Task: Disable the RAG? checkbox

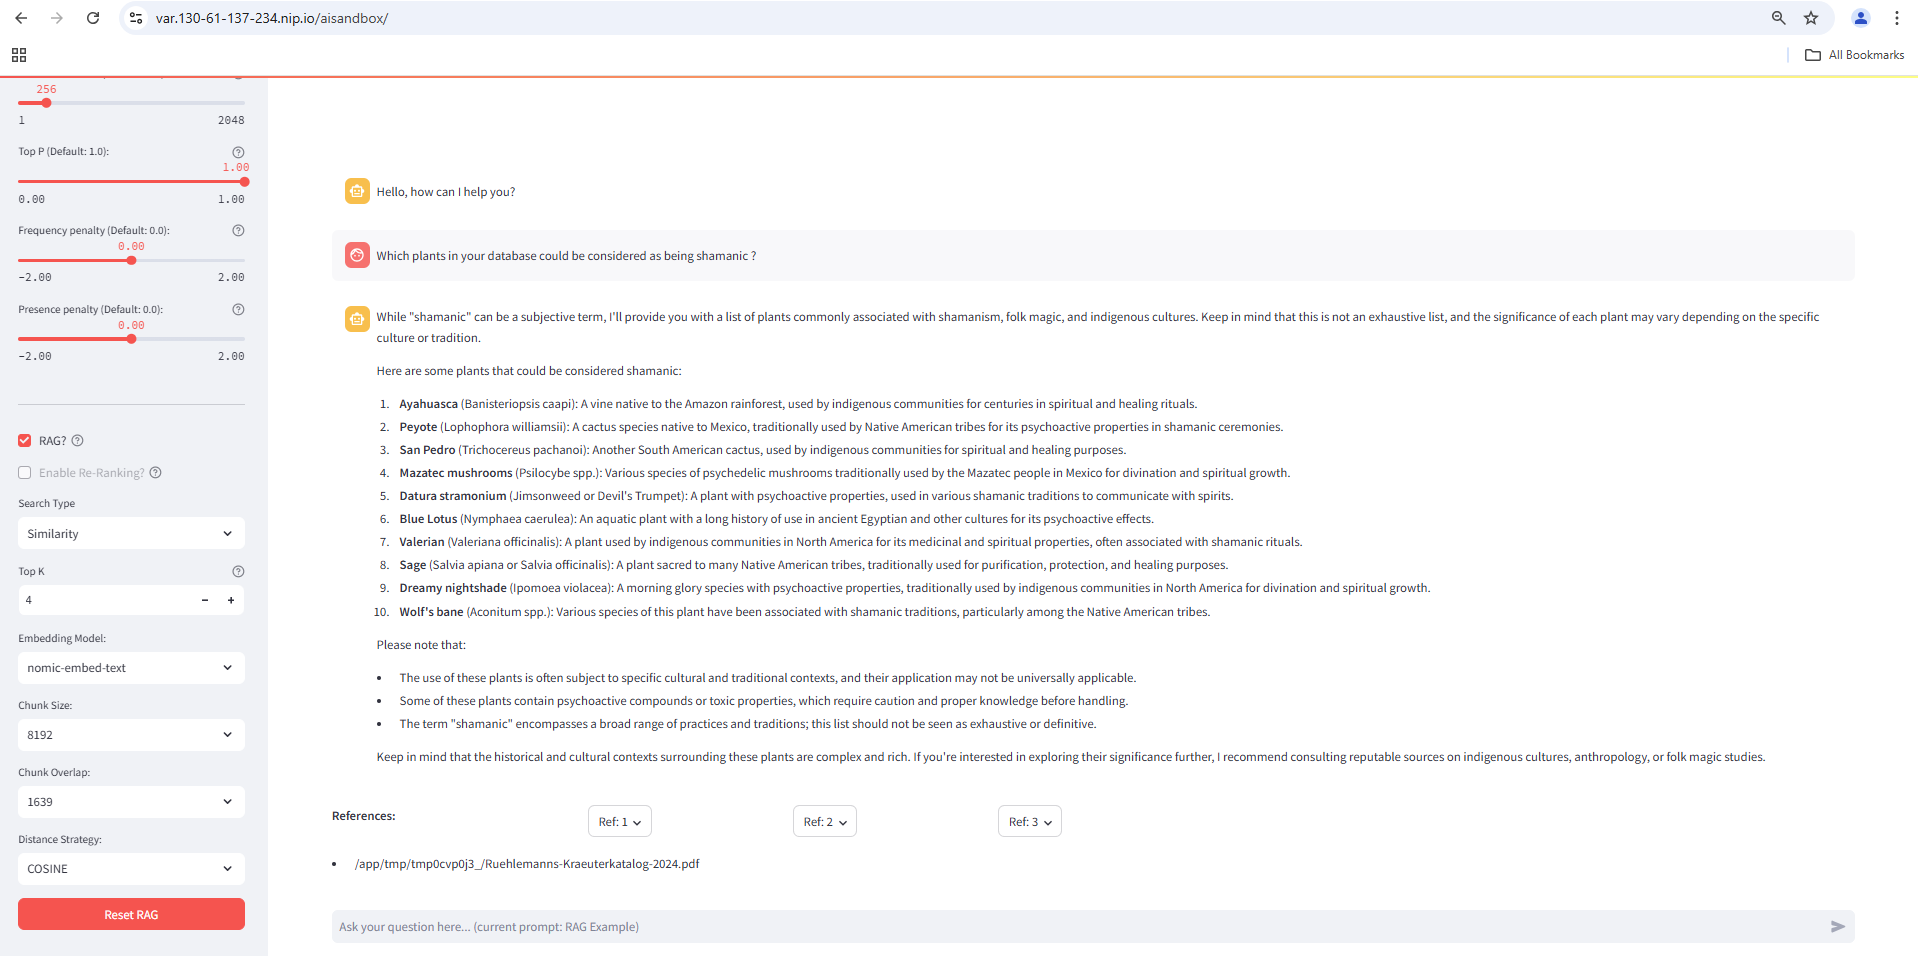Action: click(25, 441)
